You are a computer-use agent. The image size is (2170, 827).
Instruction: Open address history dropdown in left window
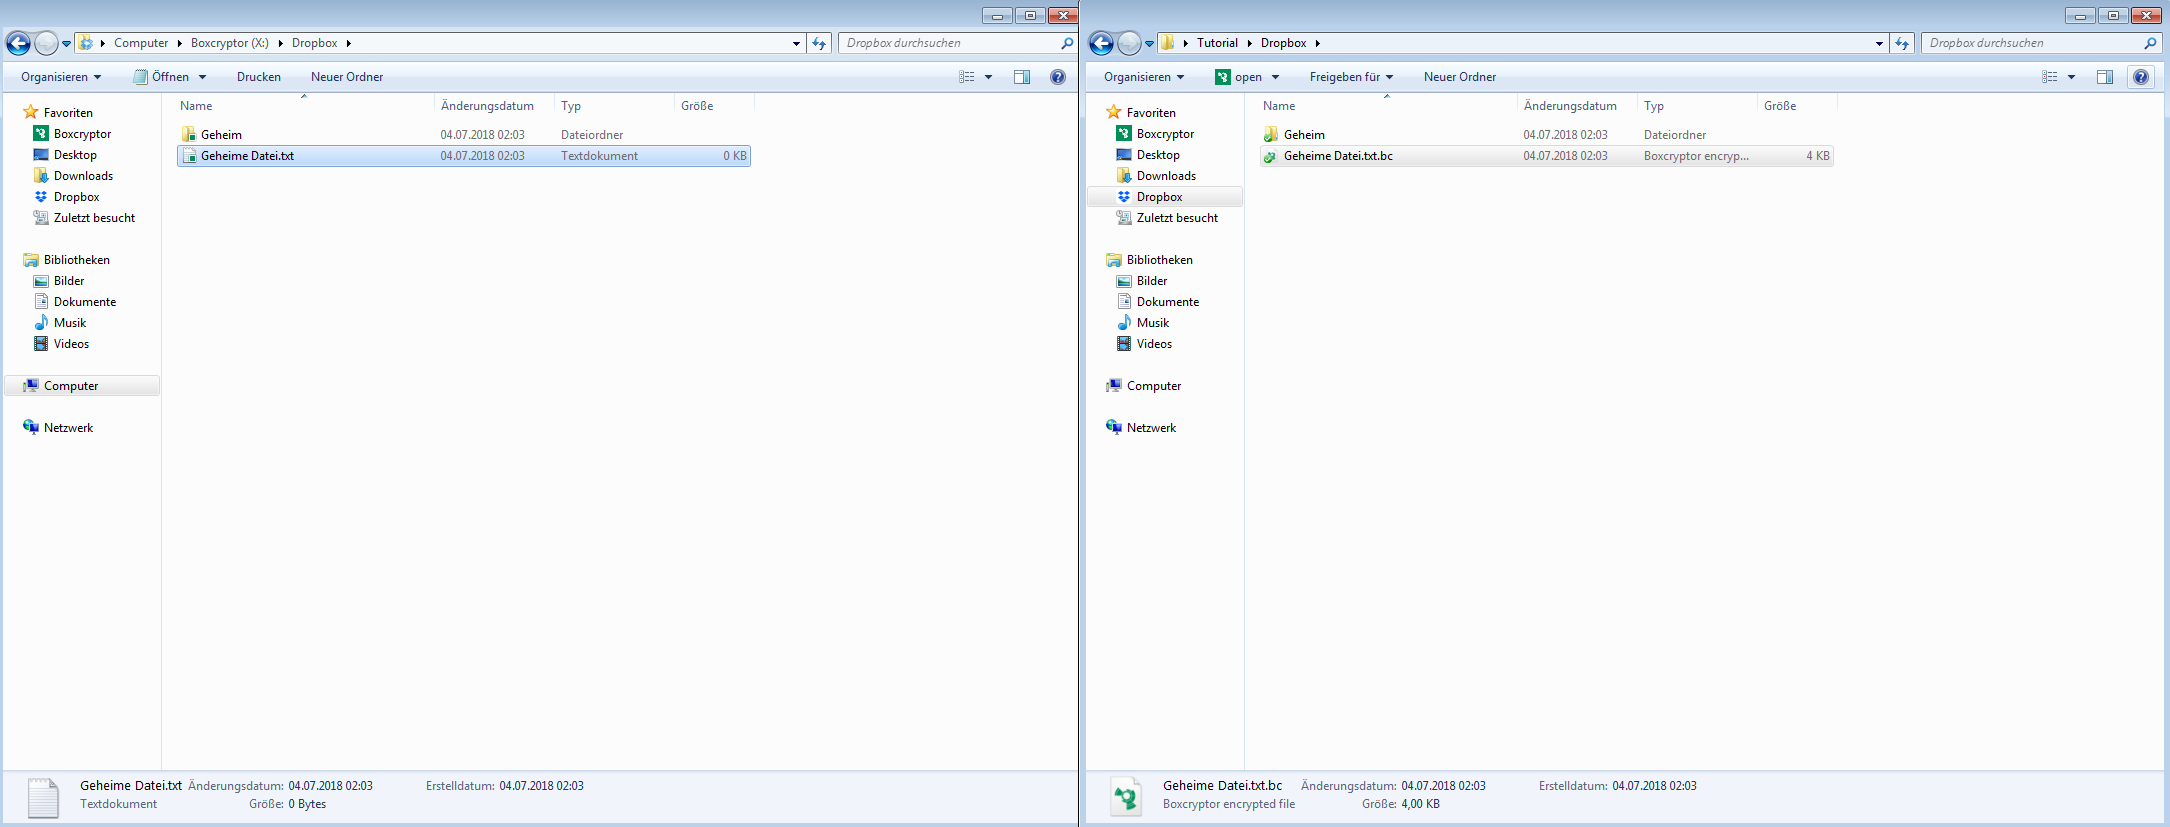click(x=797, y=43)
